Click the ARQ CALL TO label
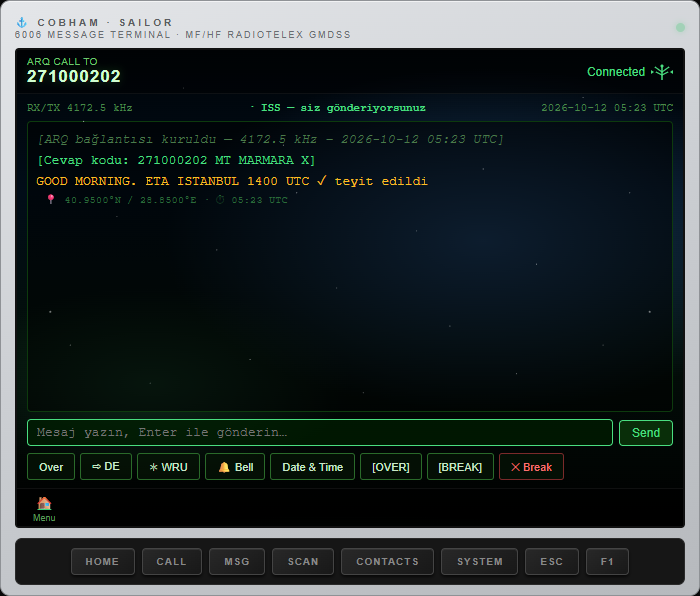The image size is (700, 596). click(62, 62)
